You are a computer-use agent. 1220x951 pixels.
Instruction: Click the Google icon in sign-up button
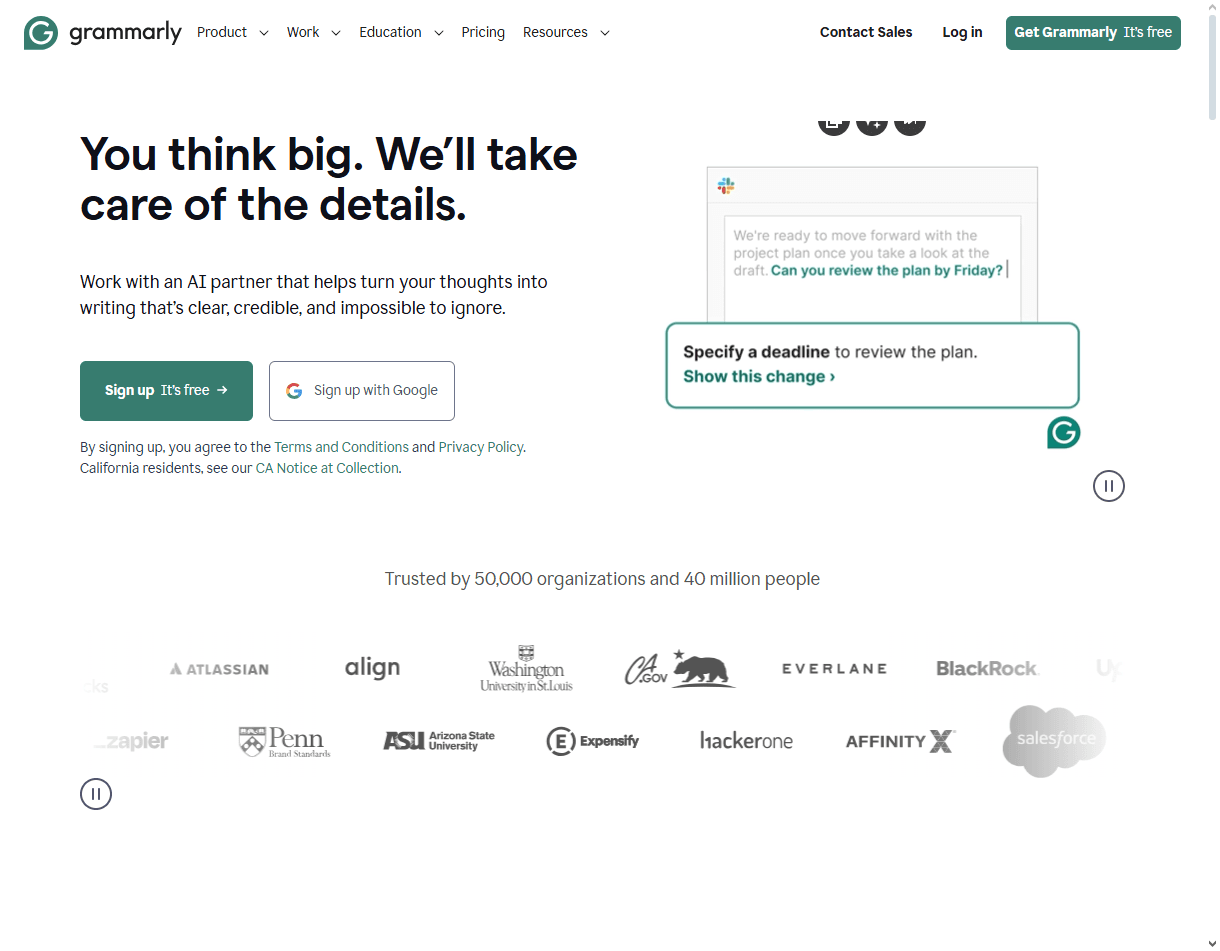coord(294,391)
